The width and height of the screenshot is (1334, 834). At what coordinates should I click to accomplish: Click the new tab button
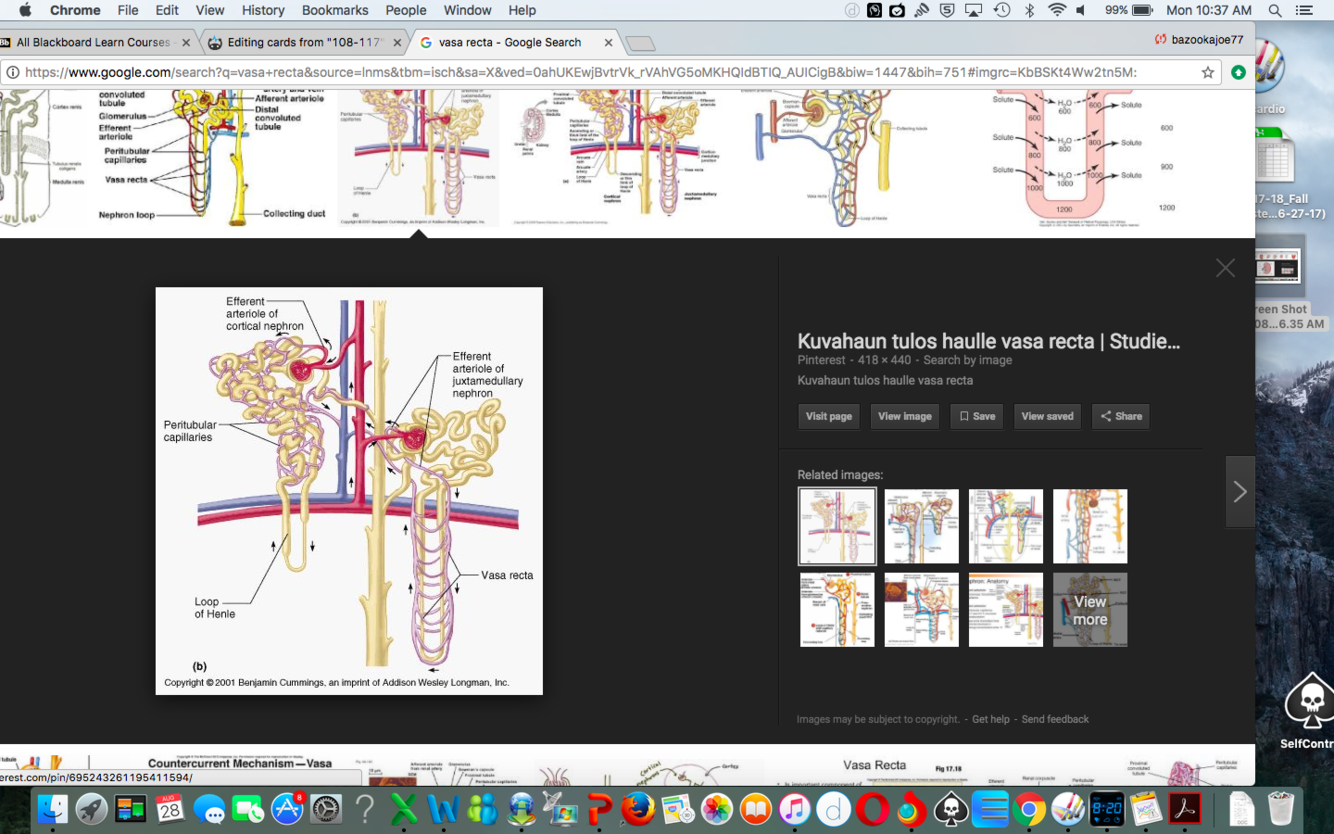641,43
